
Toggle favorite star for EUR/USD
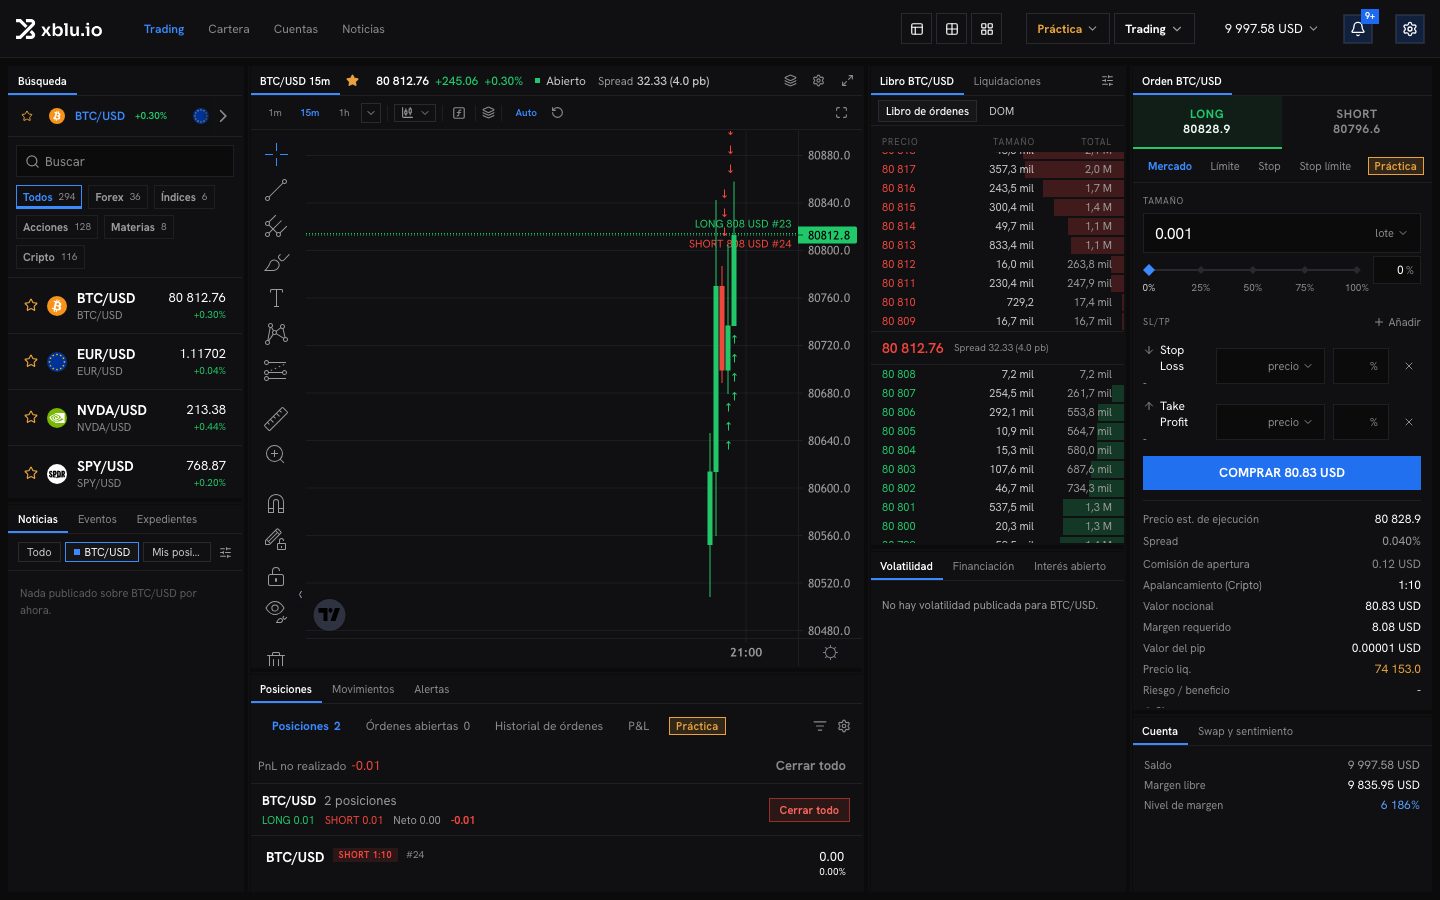coord(31,361)
